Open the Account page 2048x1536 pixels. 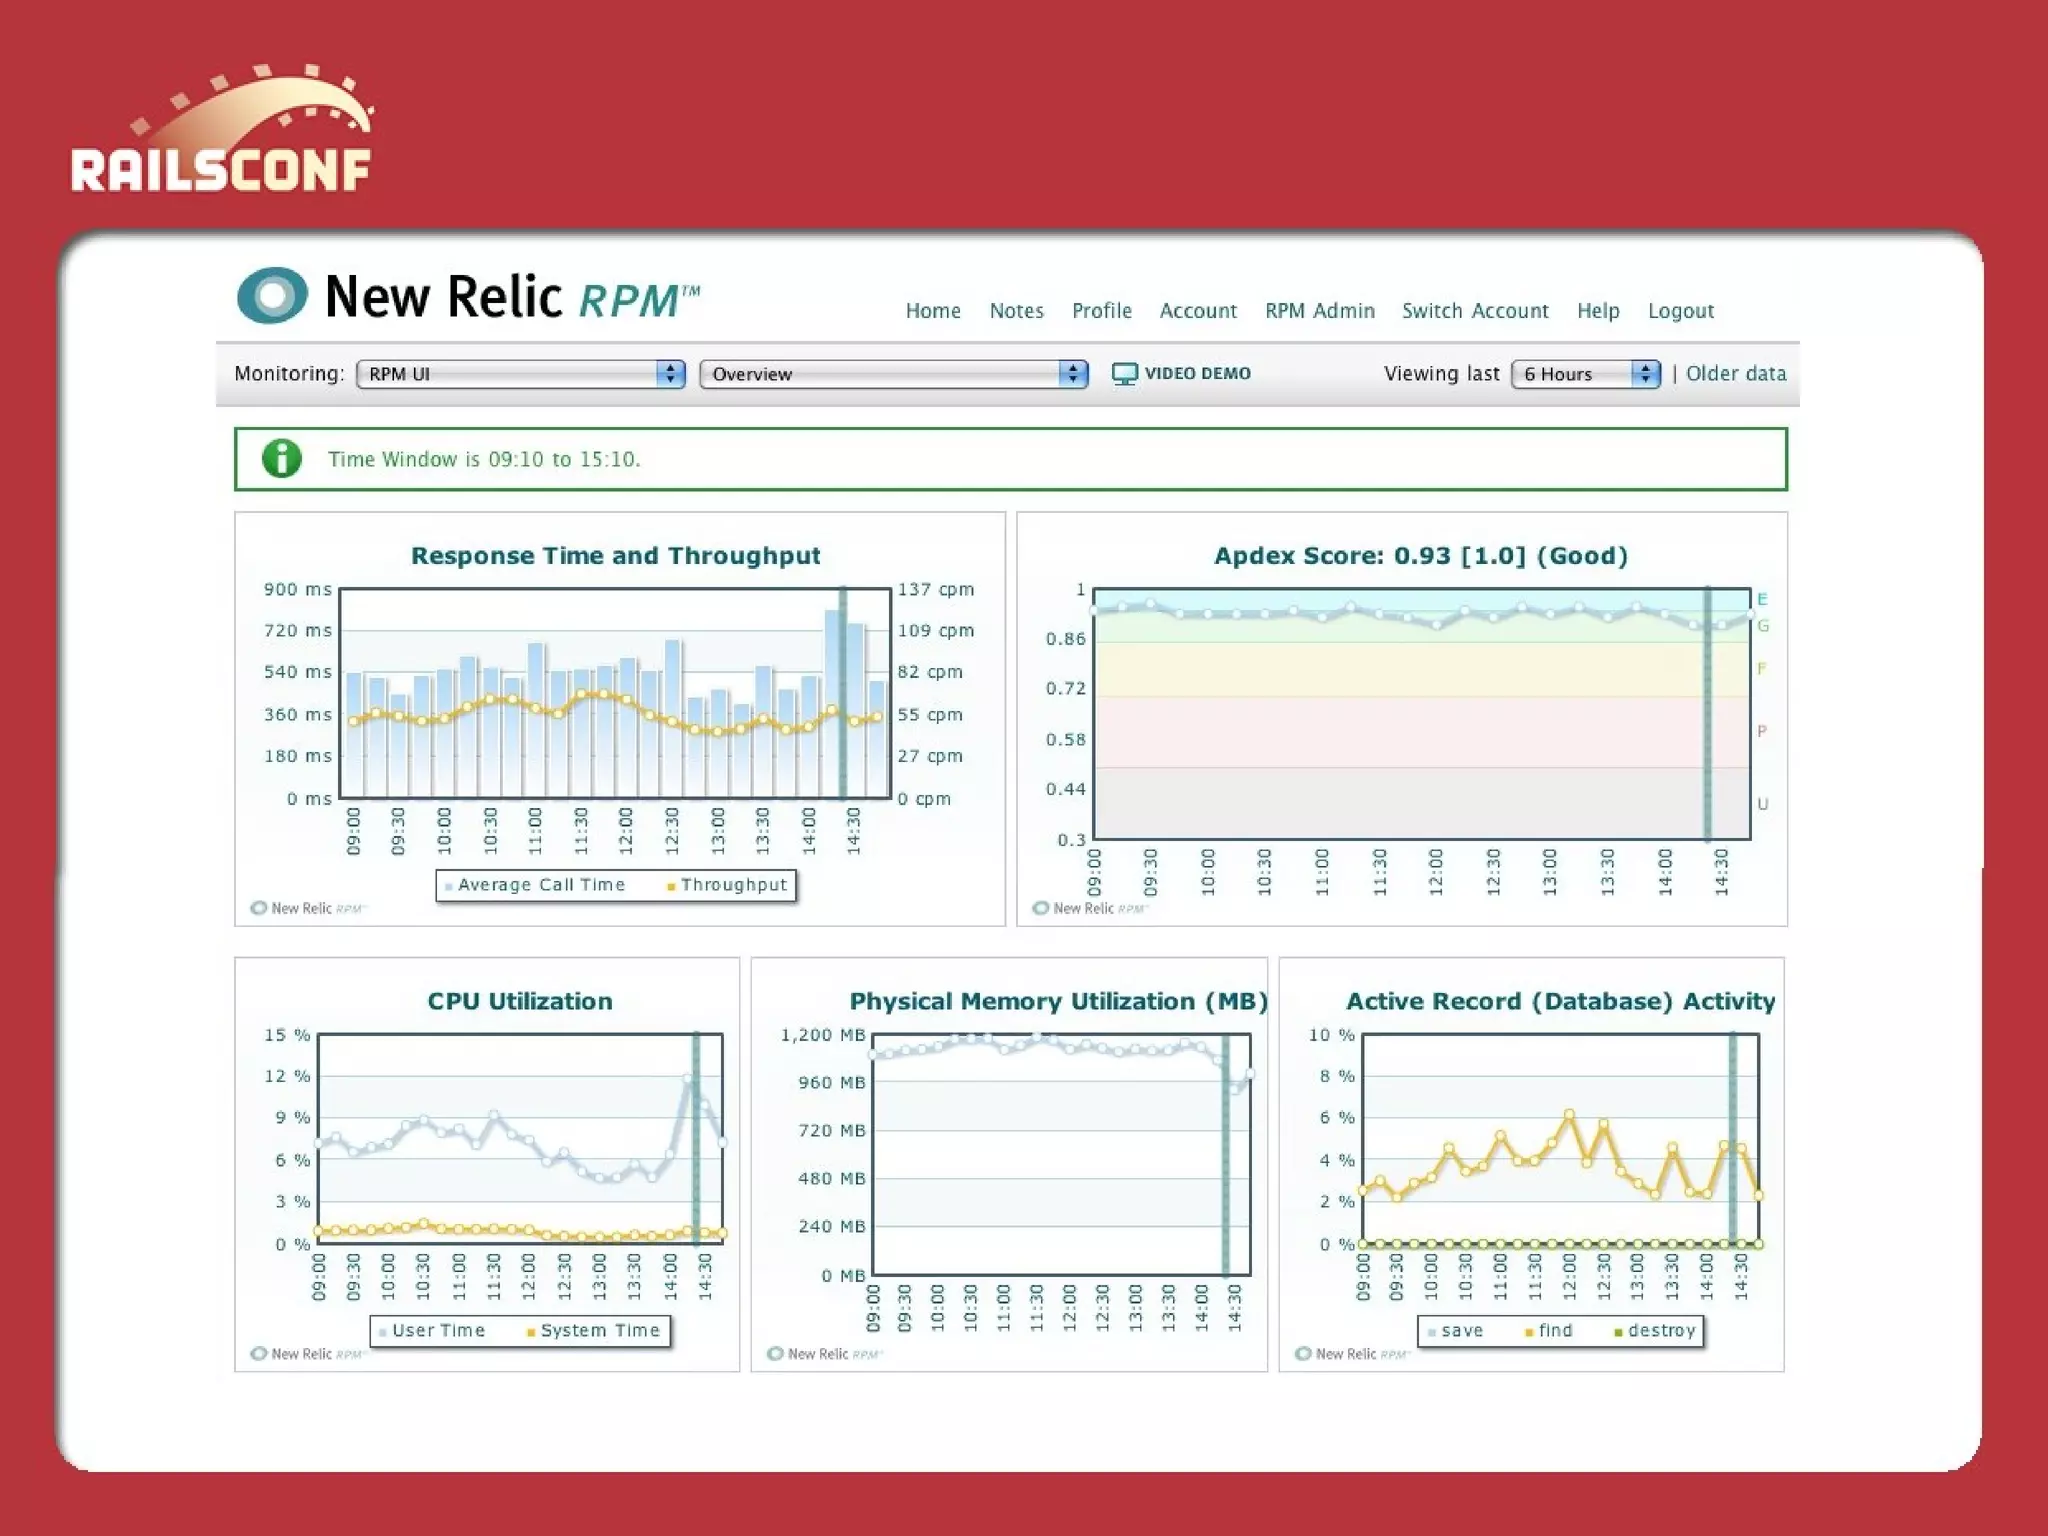tap(1198, 311)
